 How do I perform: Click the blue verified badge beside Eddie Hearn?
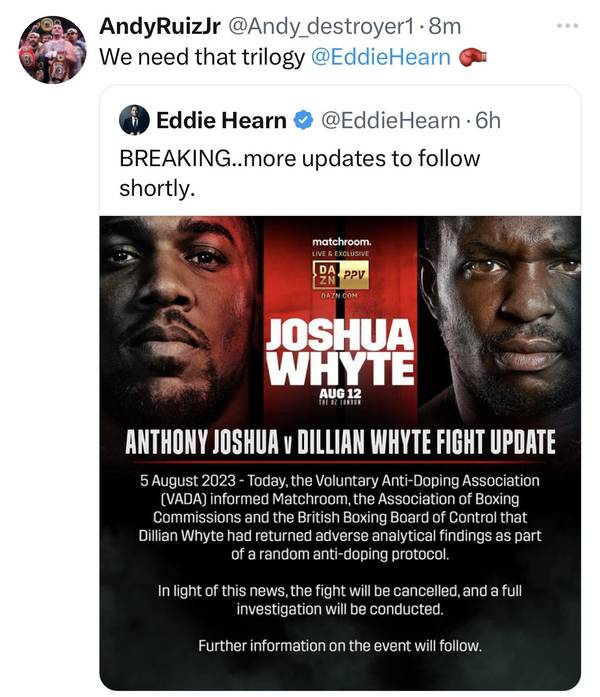(303, 121)
